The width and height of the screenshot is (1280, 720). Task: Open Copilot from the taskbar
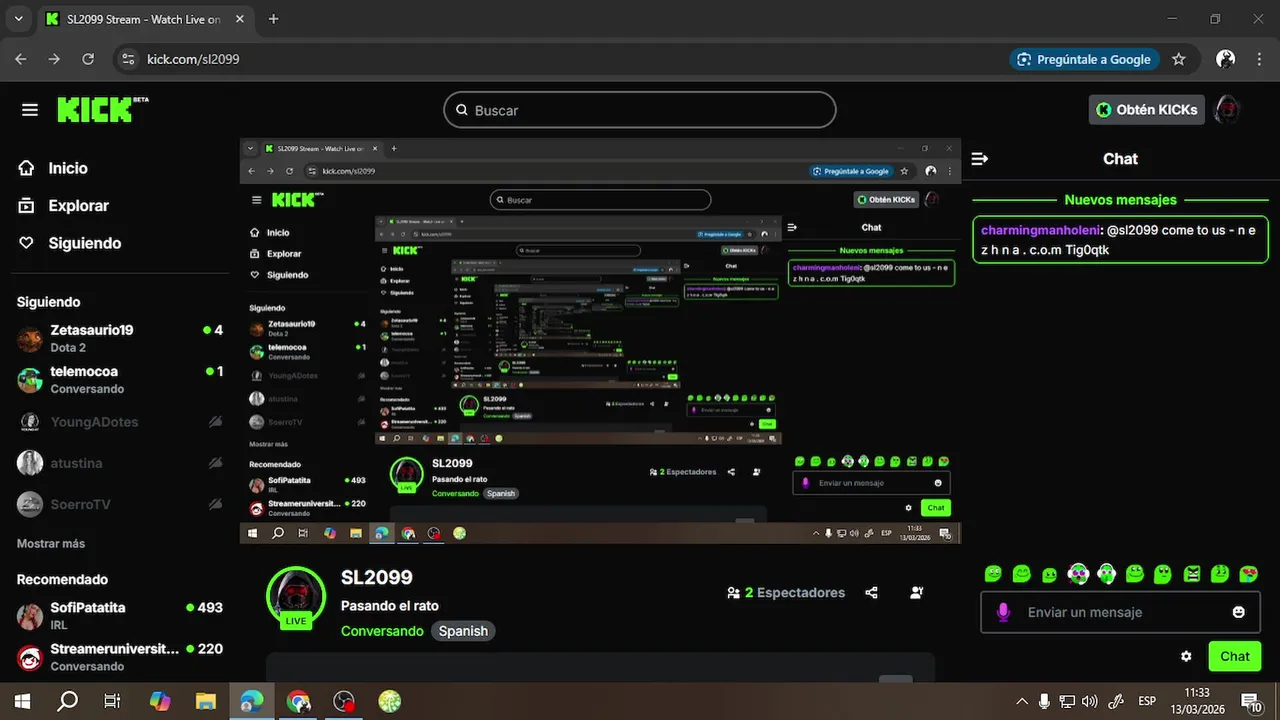(160, 702)
